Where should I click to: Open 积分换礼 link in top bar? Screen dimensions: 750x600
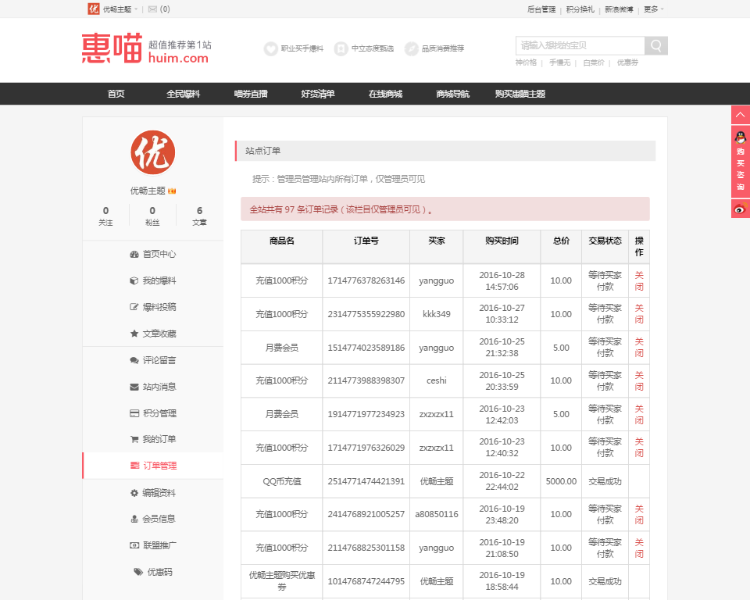point(580,9)
